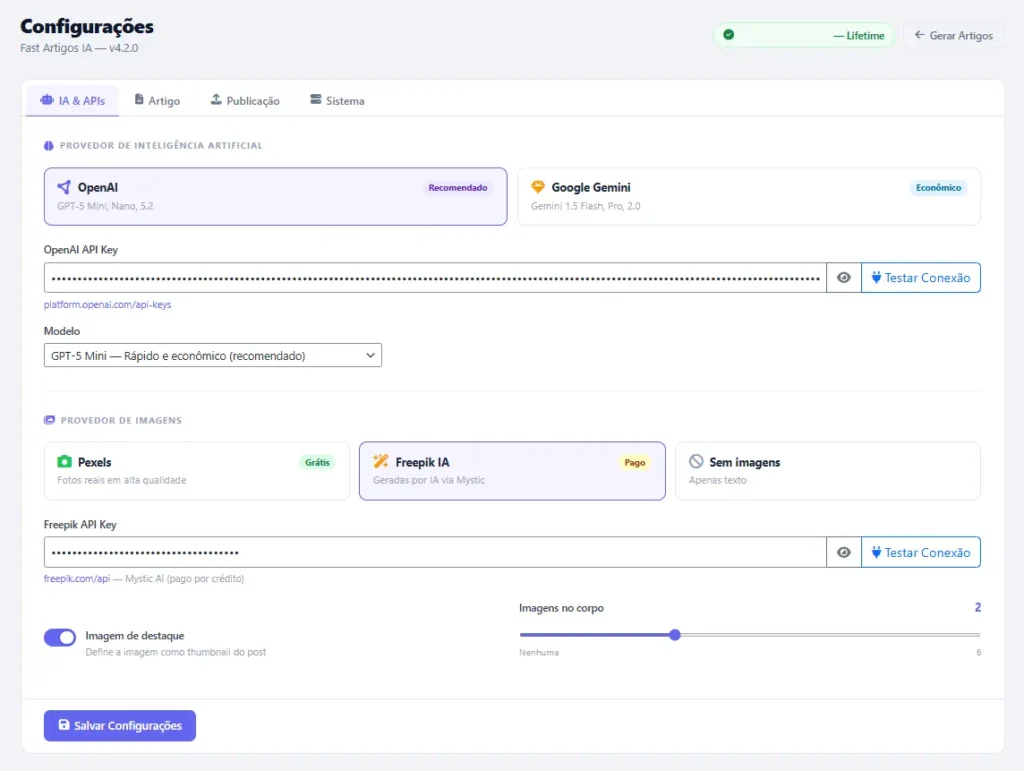Show the OpenAI API key with eye icon
Screen dimensions: 1024x771
[844, 277]
